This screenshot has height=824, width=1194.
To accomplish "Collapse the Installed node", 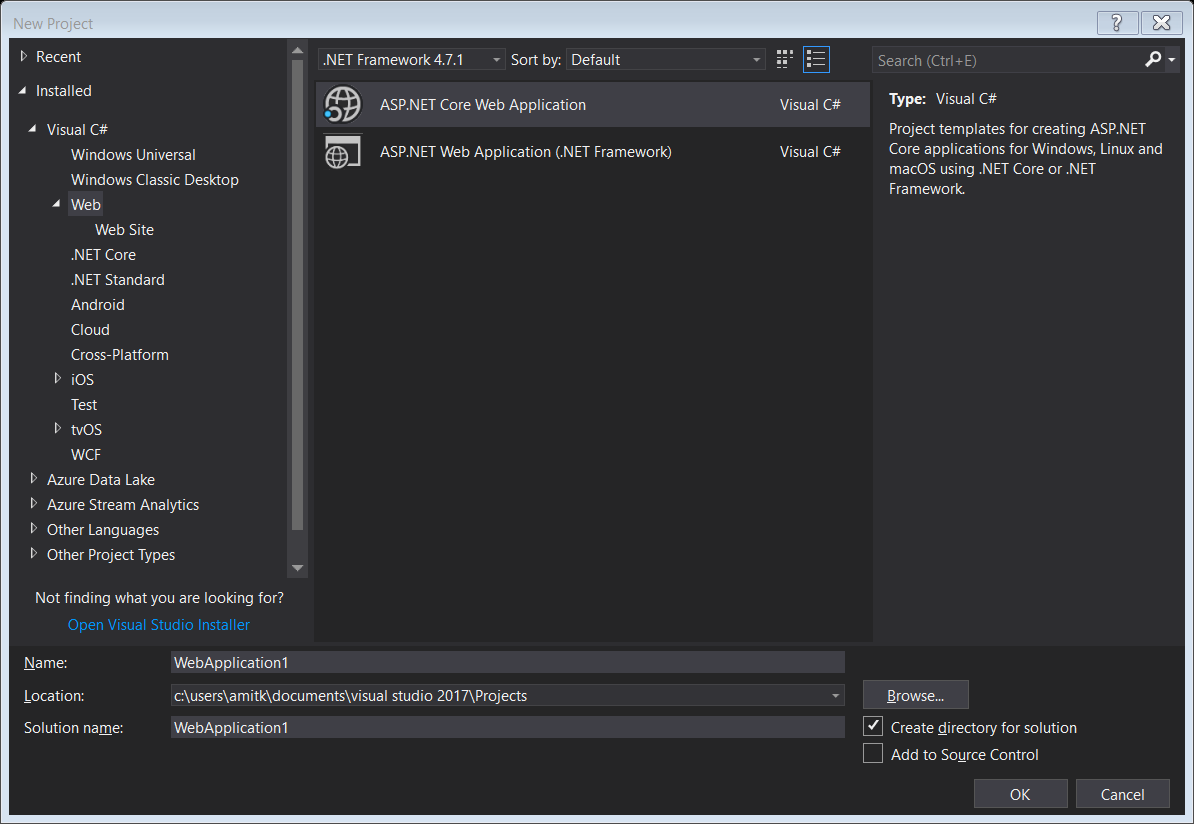I will pos(23,91).
